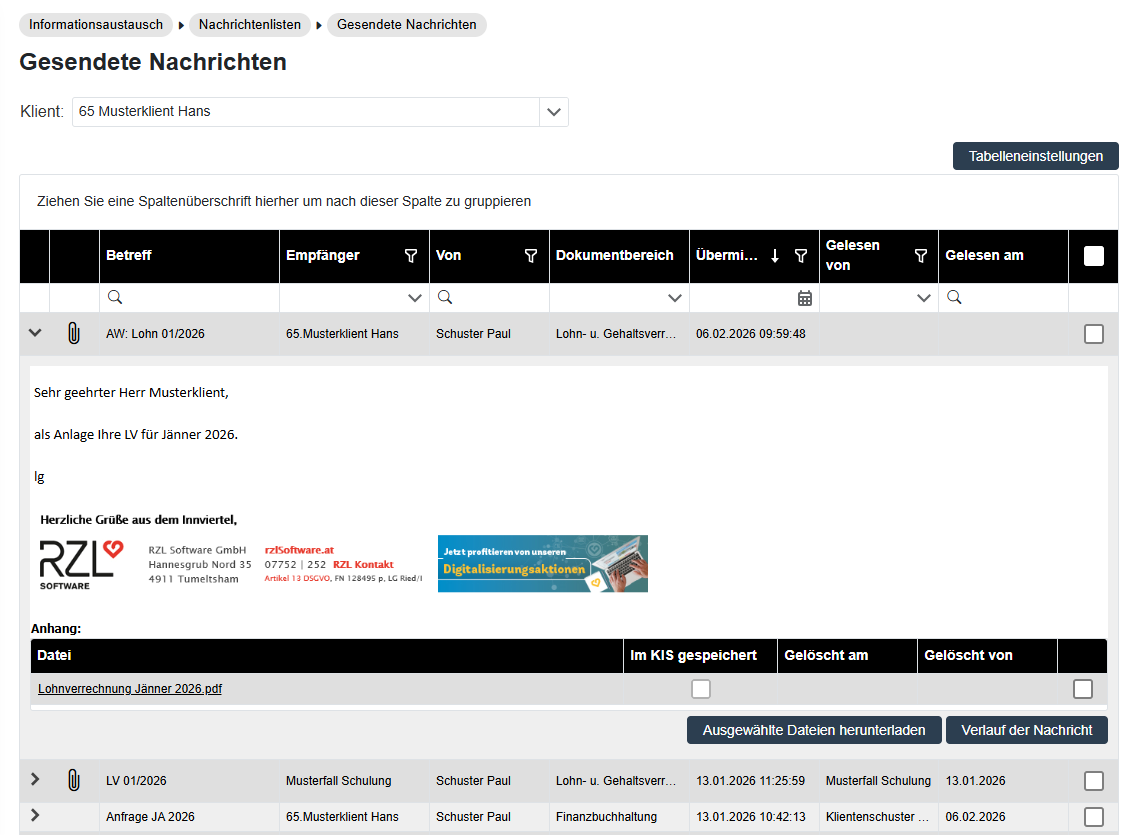Open the Gelesen von column filter
The width and height of the screenshot is (1141, 835).
tap(921, 256)
